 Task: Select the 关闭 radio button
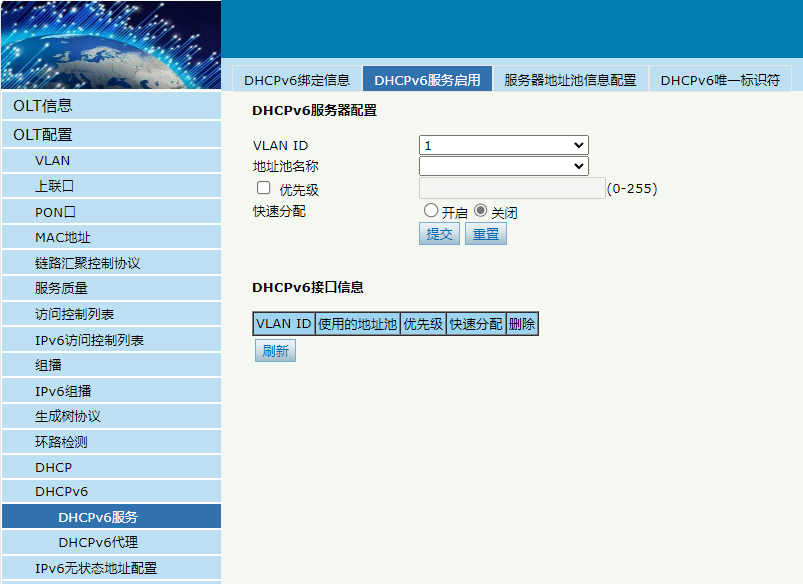click(x=480, y=211)
